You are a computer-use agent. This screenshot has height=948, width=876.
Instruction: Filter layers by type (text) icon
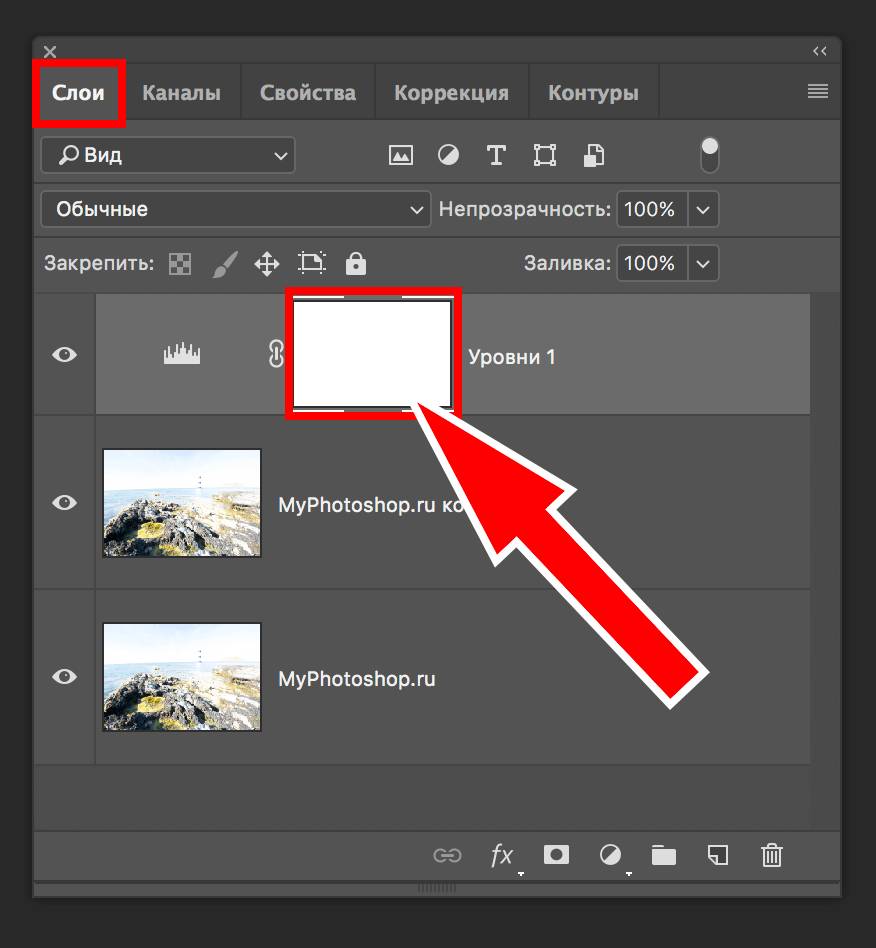(496, 155)
